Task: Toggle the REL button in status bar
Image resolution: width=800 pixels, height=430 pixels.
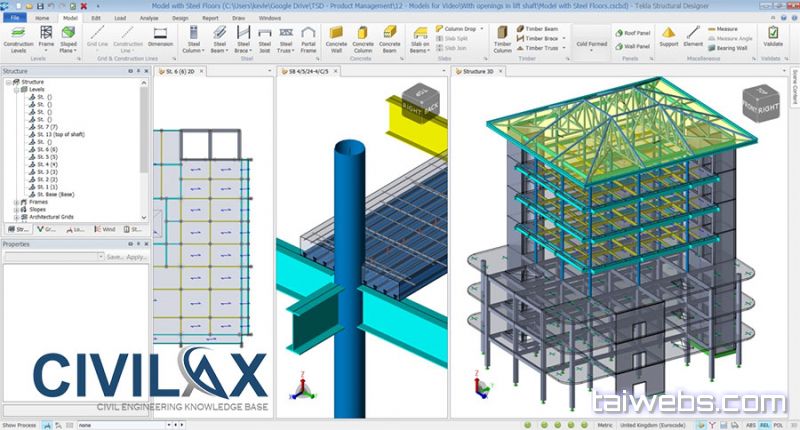Action: (x=765, y=423)
